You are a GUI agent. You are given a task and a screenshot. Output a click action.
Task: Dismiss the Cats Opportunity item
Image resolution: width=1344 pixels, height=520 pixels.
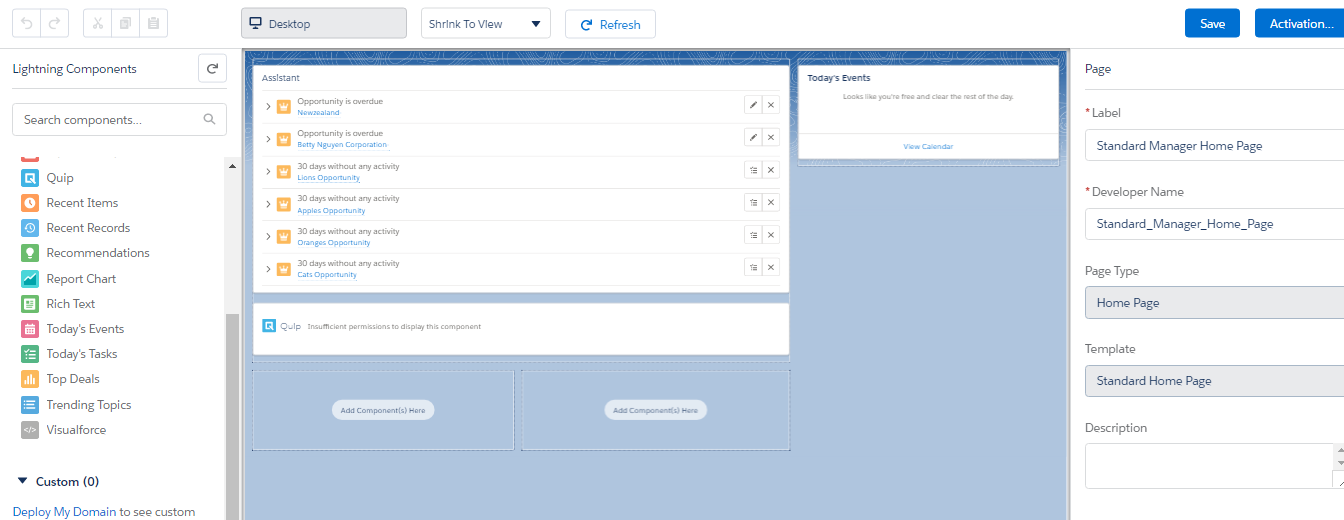(770, 268)
